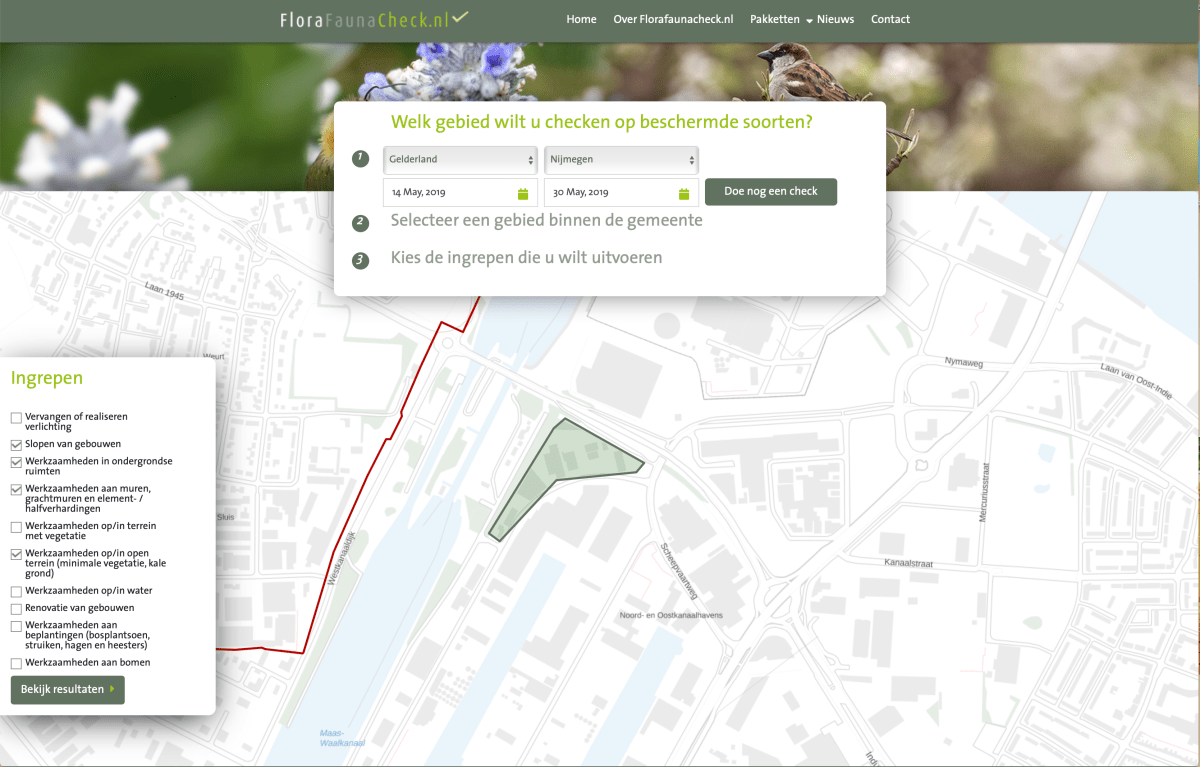The height and width of the screenshot is (767, 1200).
Task: Open the Gelderland province dropdown
Action: tap(461, 159)
